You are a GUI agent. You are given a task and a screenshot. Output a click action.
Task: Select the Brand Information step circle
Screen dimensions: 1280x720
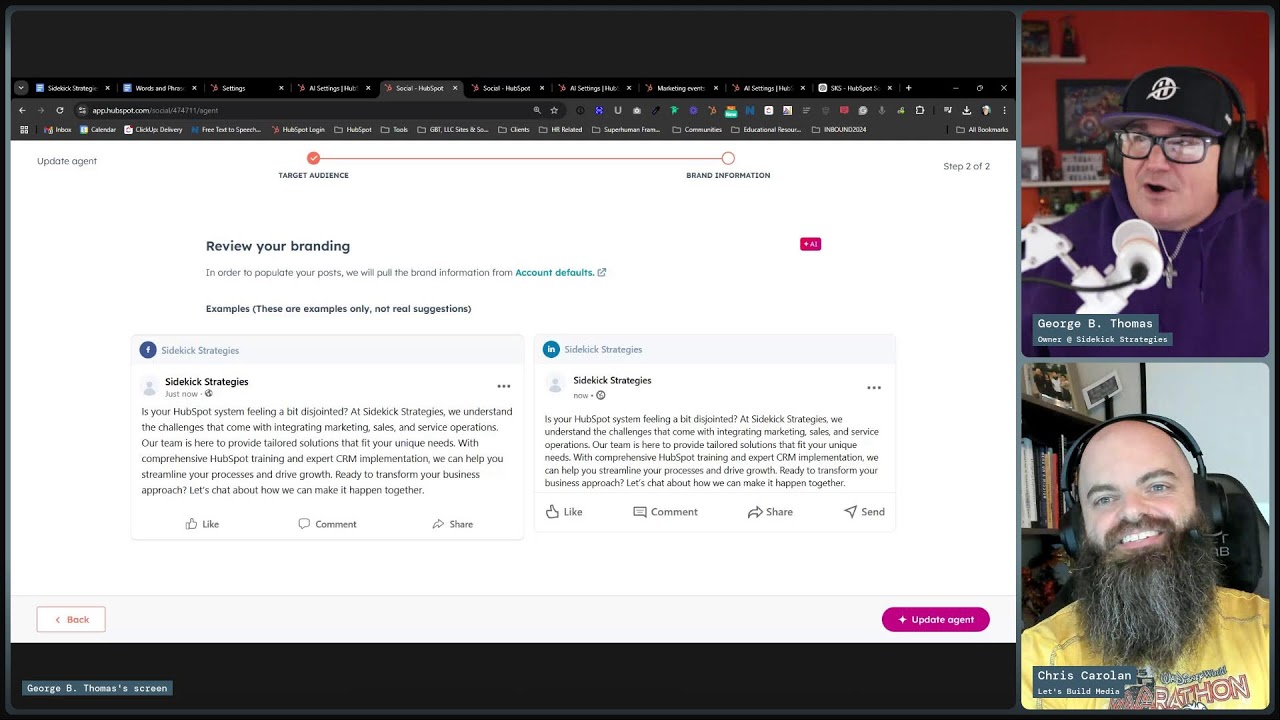728,158
